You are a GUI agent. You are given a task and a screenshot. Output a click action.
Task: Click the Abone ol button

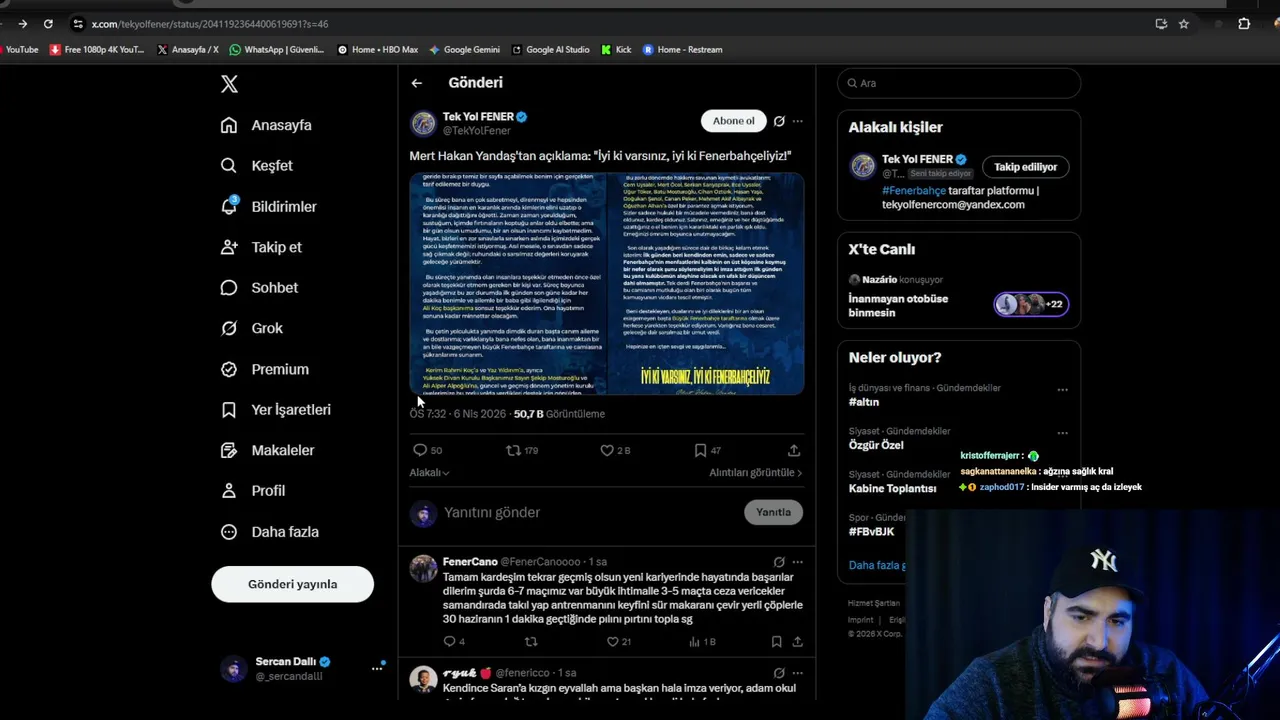[x=733, y=121]
